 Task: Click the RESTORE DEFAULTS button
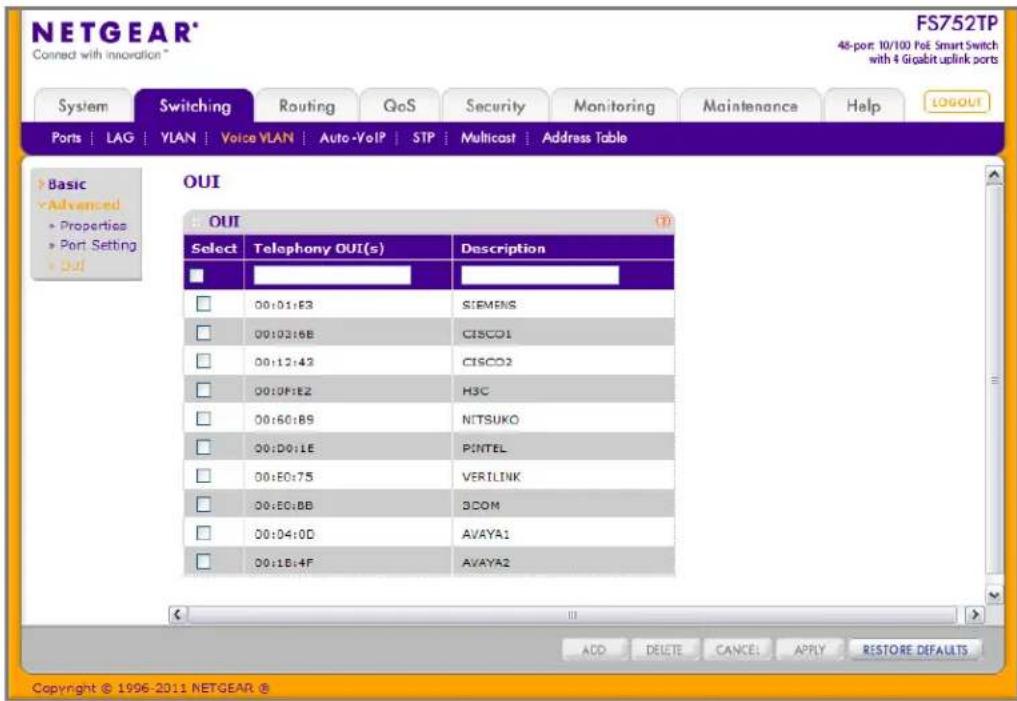pos(915,650)
